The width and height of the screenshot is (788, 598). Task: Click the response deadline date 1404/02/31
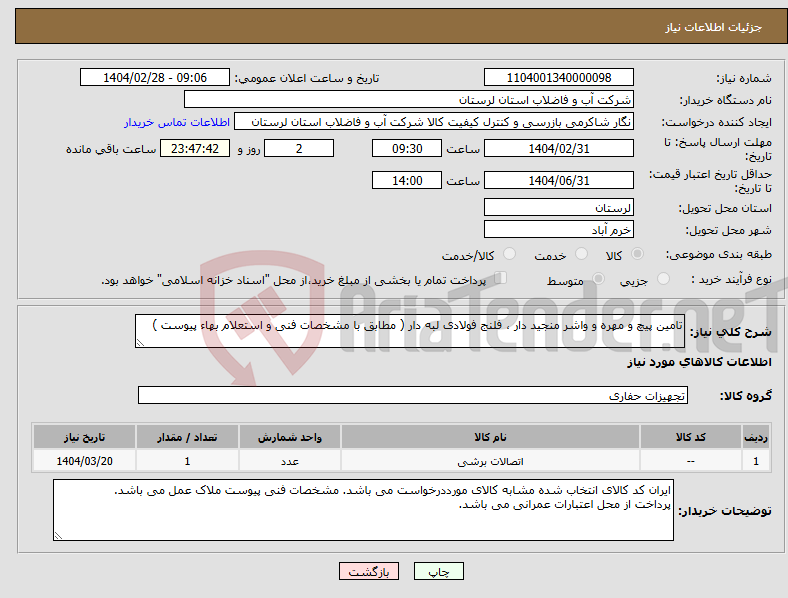coord(559,148)
